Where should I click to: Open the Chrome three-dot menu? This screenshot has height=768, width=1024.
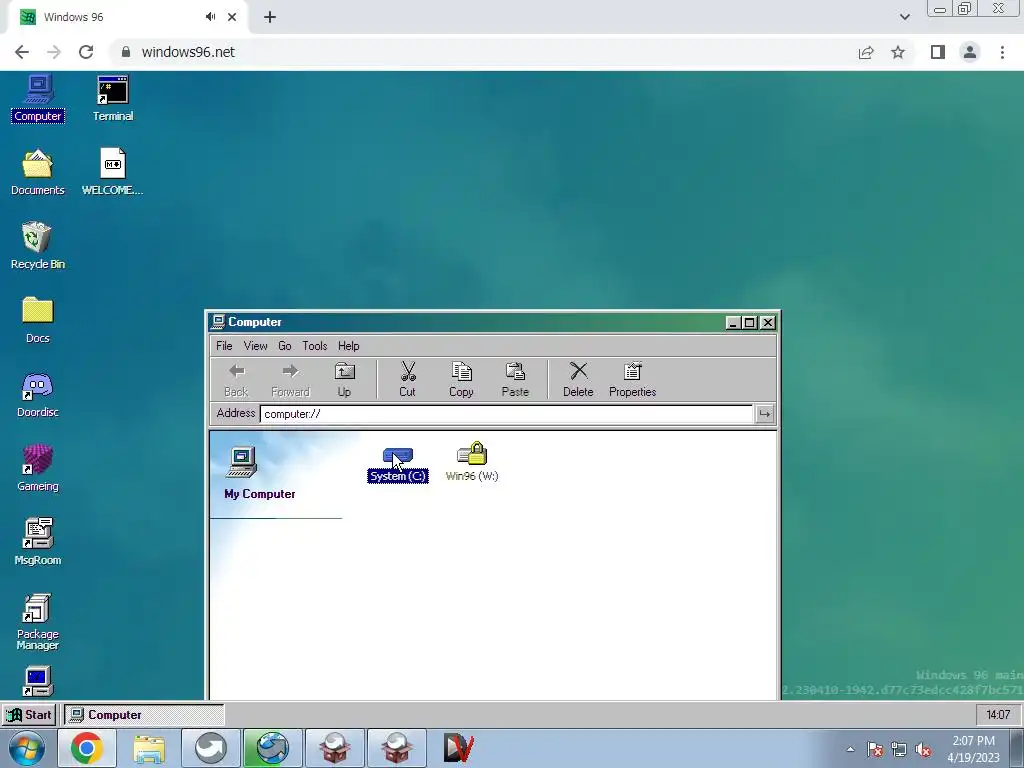point(1002,52)
